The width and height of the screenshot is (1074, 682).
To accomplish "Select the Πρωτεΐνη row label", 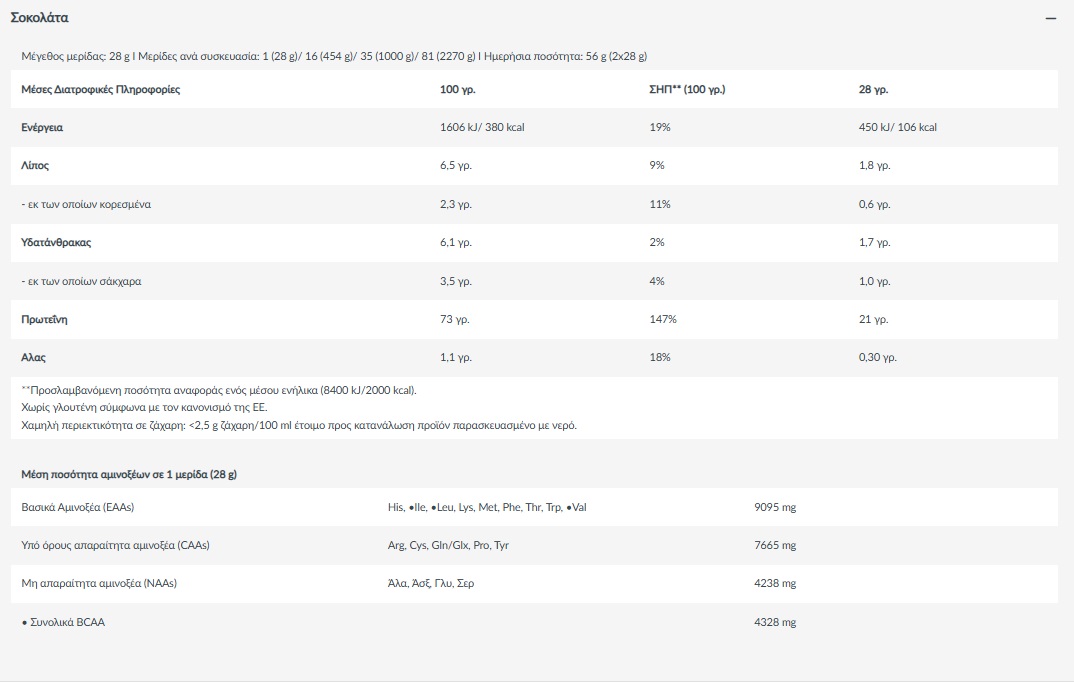I will 44,320.
